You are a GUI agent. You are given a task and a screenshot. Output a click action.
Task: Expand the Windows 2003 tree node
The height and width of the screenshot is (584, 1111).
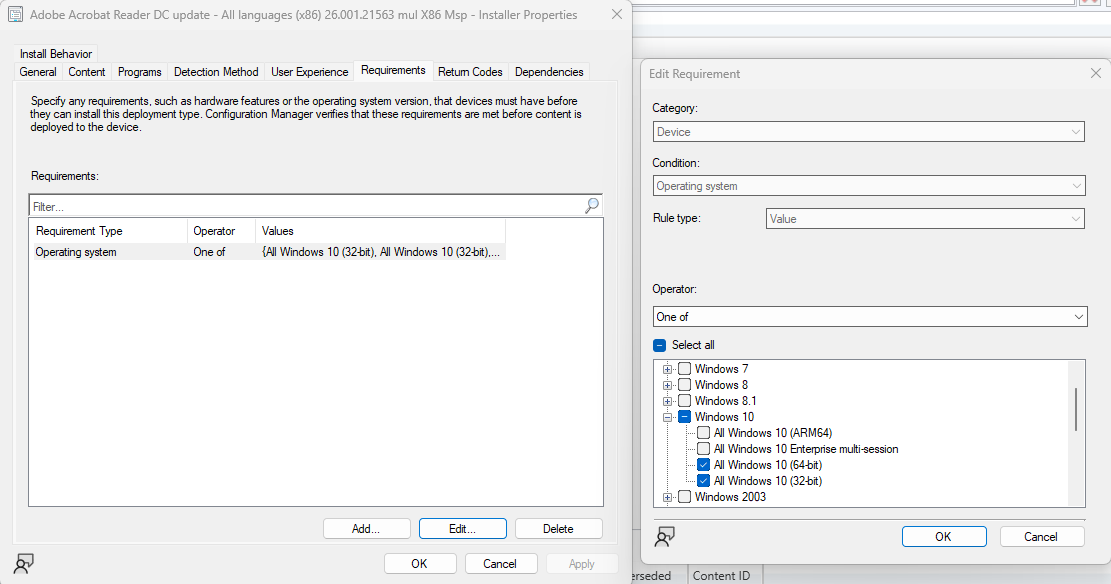(x=667, y=498)
